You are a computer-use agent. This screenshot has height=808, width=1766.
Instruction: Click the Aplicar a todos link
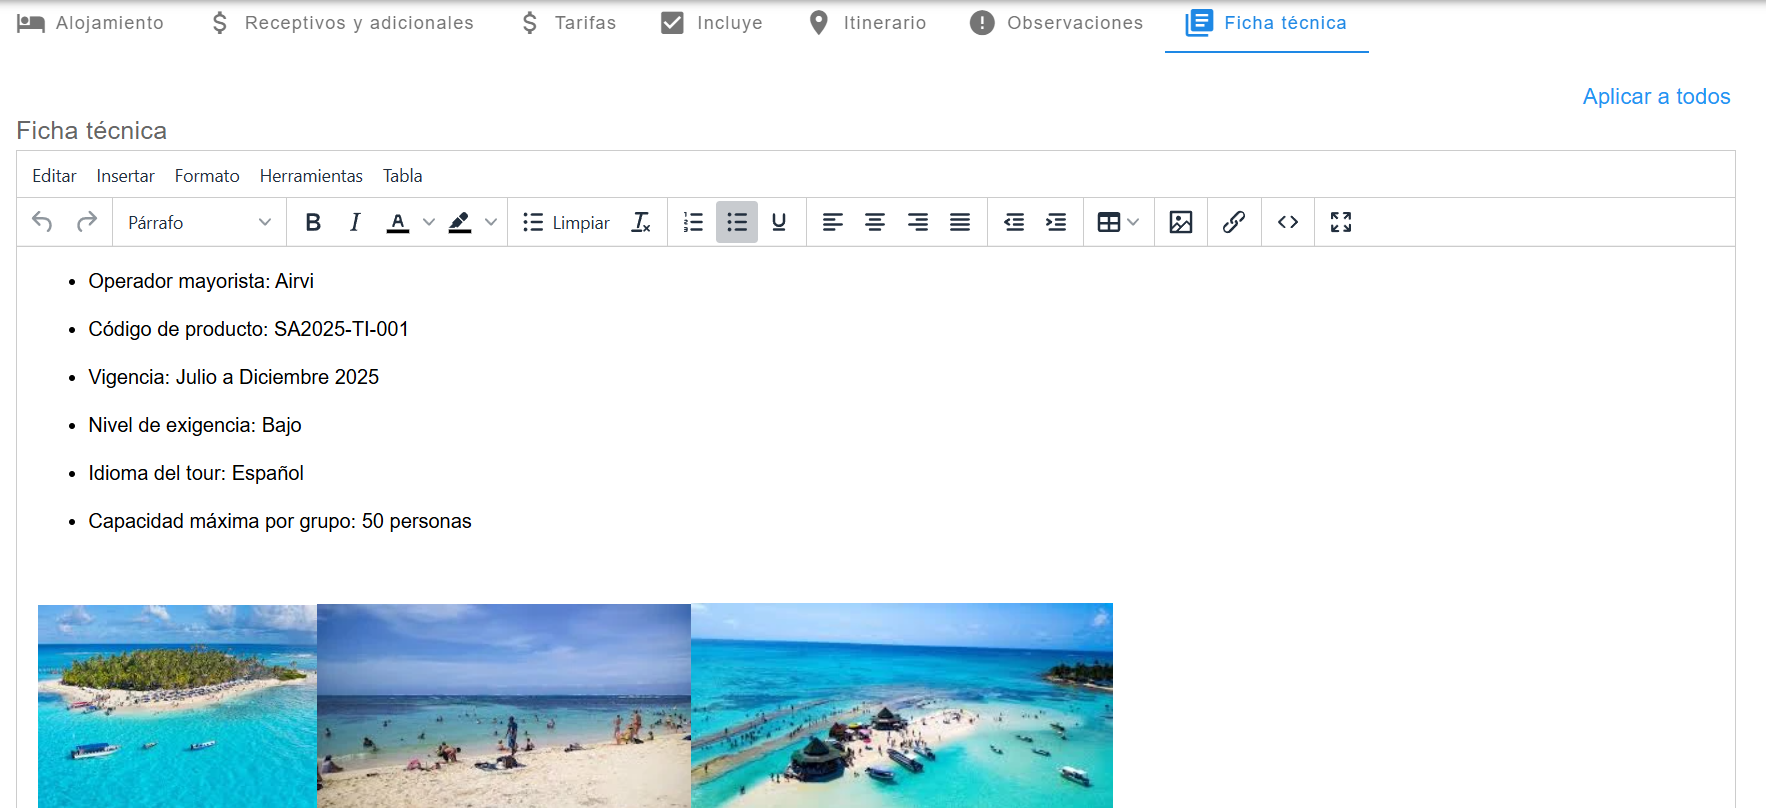tap(1656, 97)
